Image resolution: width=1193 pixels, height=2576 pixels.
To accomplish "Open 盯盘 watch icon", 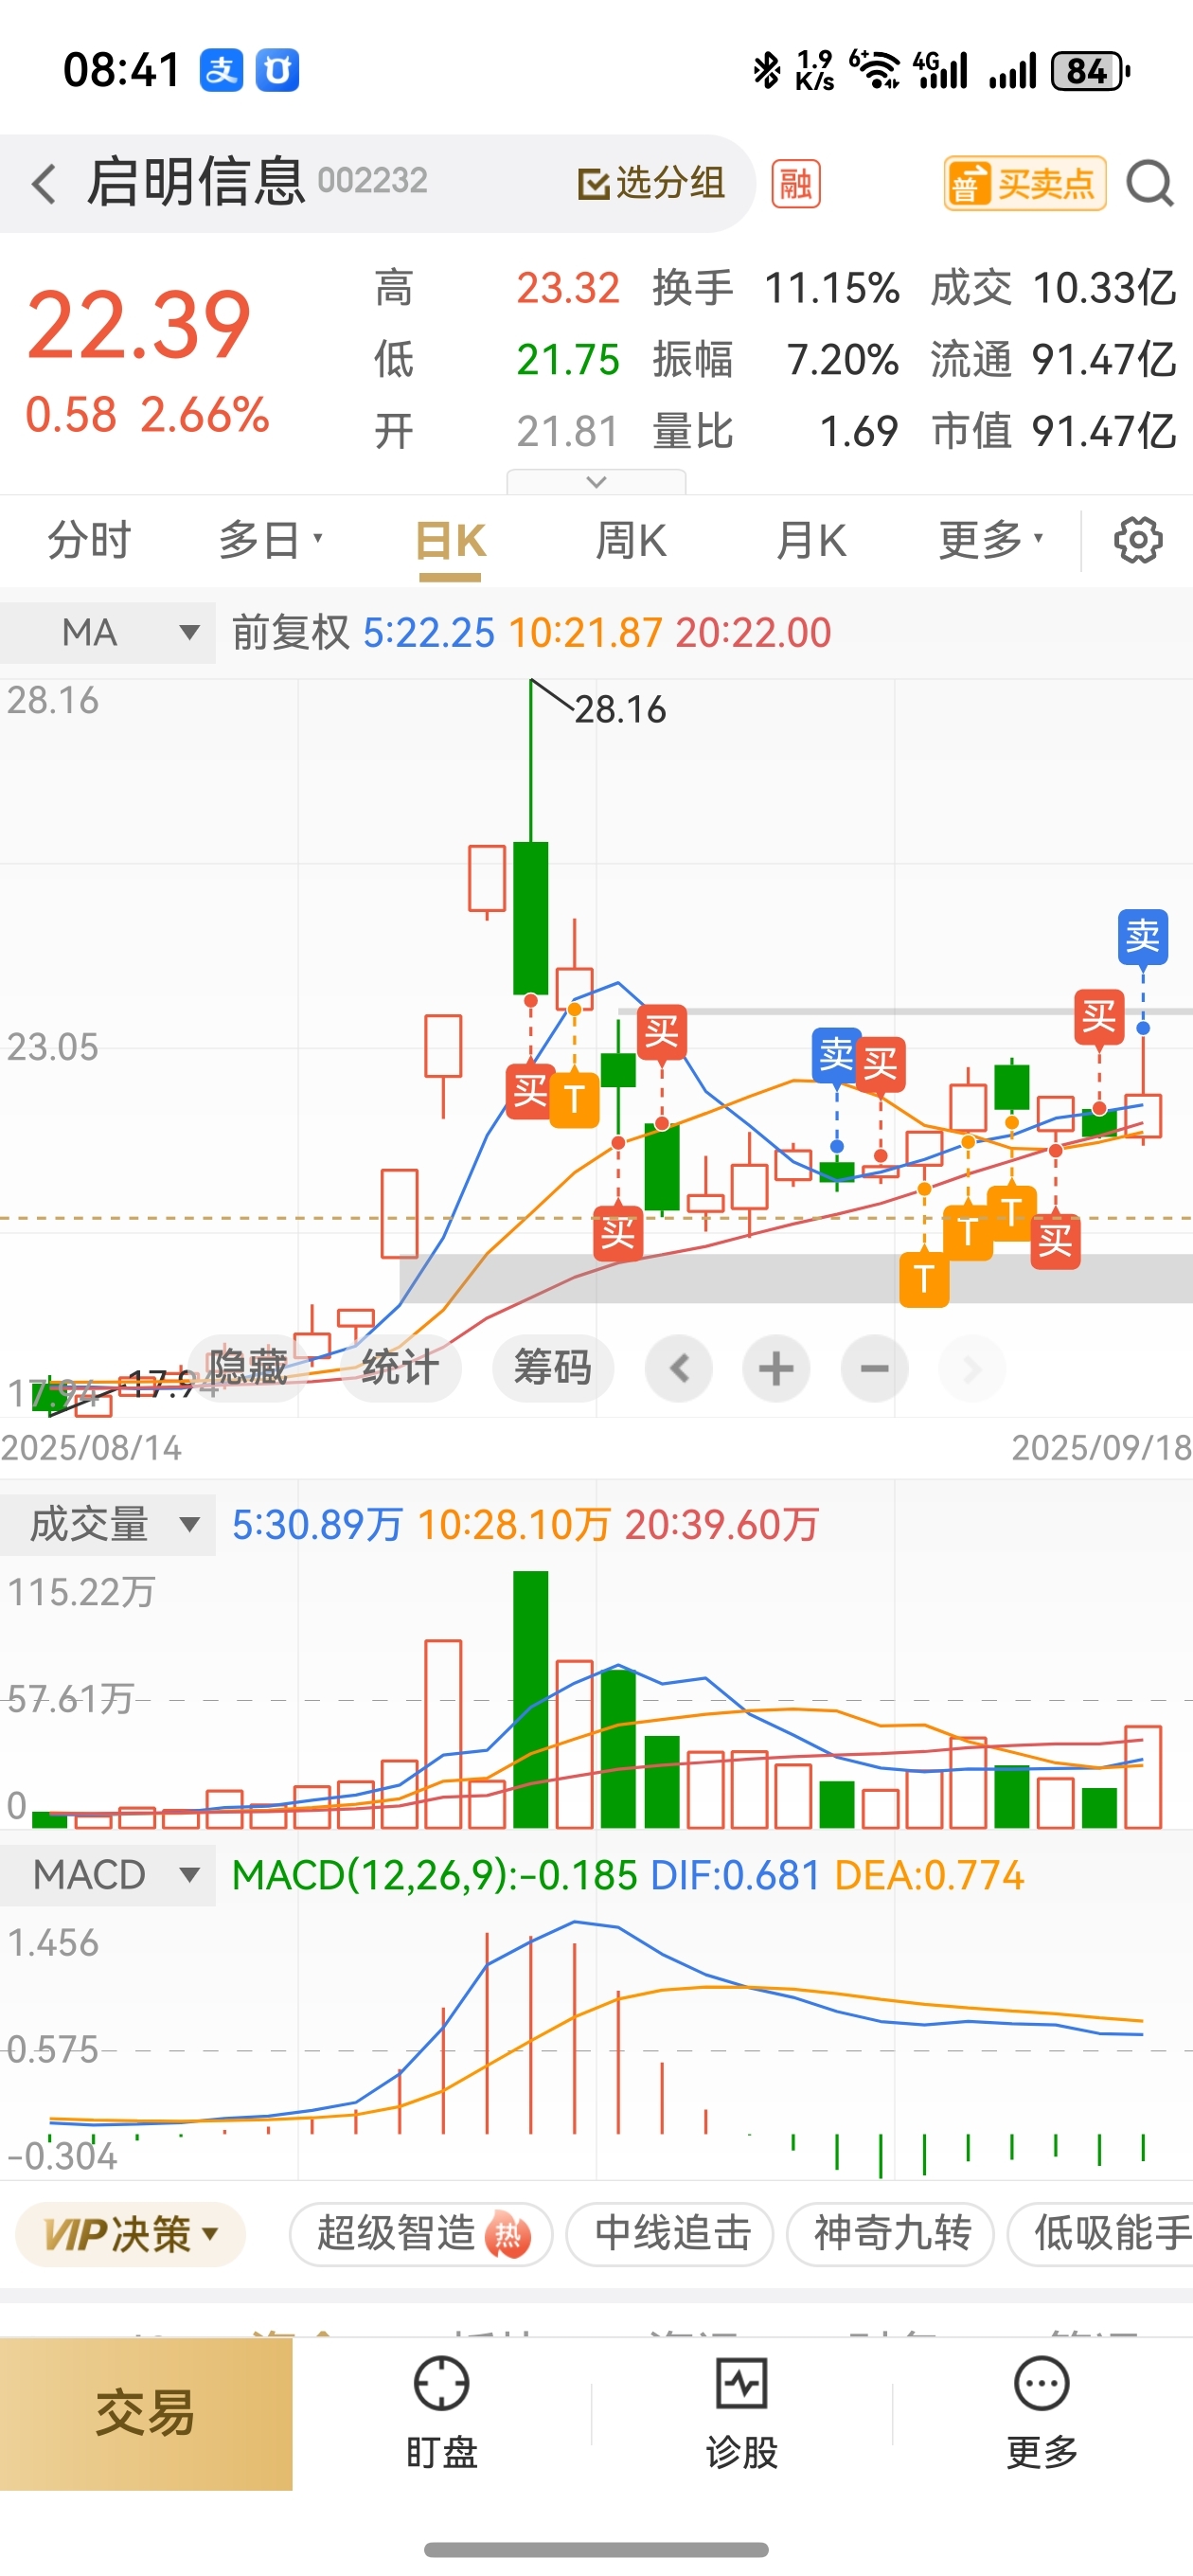I will pyautogui.click(x=441, y=2413).
